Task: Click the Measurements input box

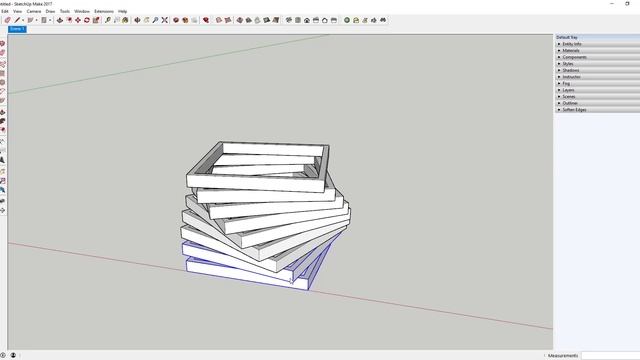Action: click(x=610, y=356)
